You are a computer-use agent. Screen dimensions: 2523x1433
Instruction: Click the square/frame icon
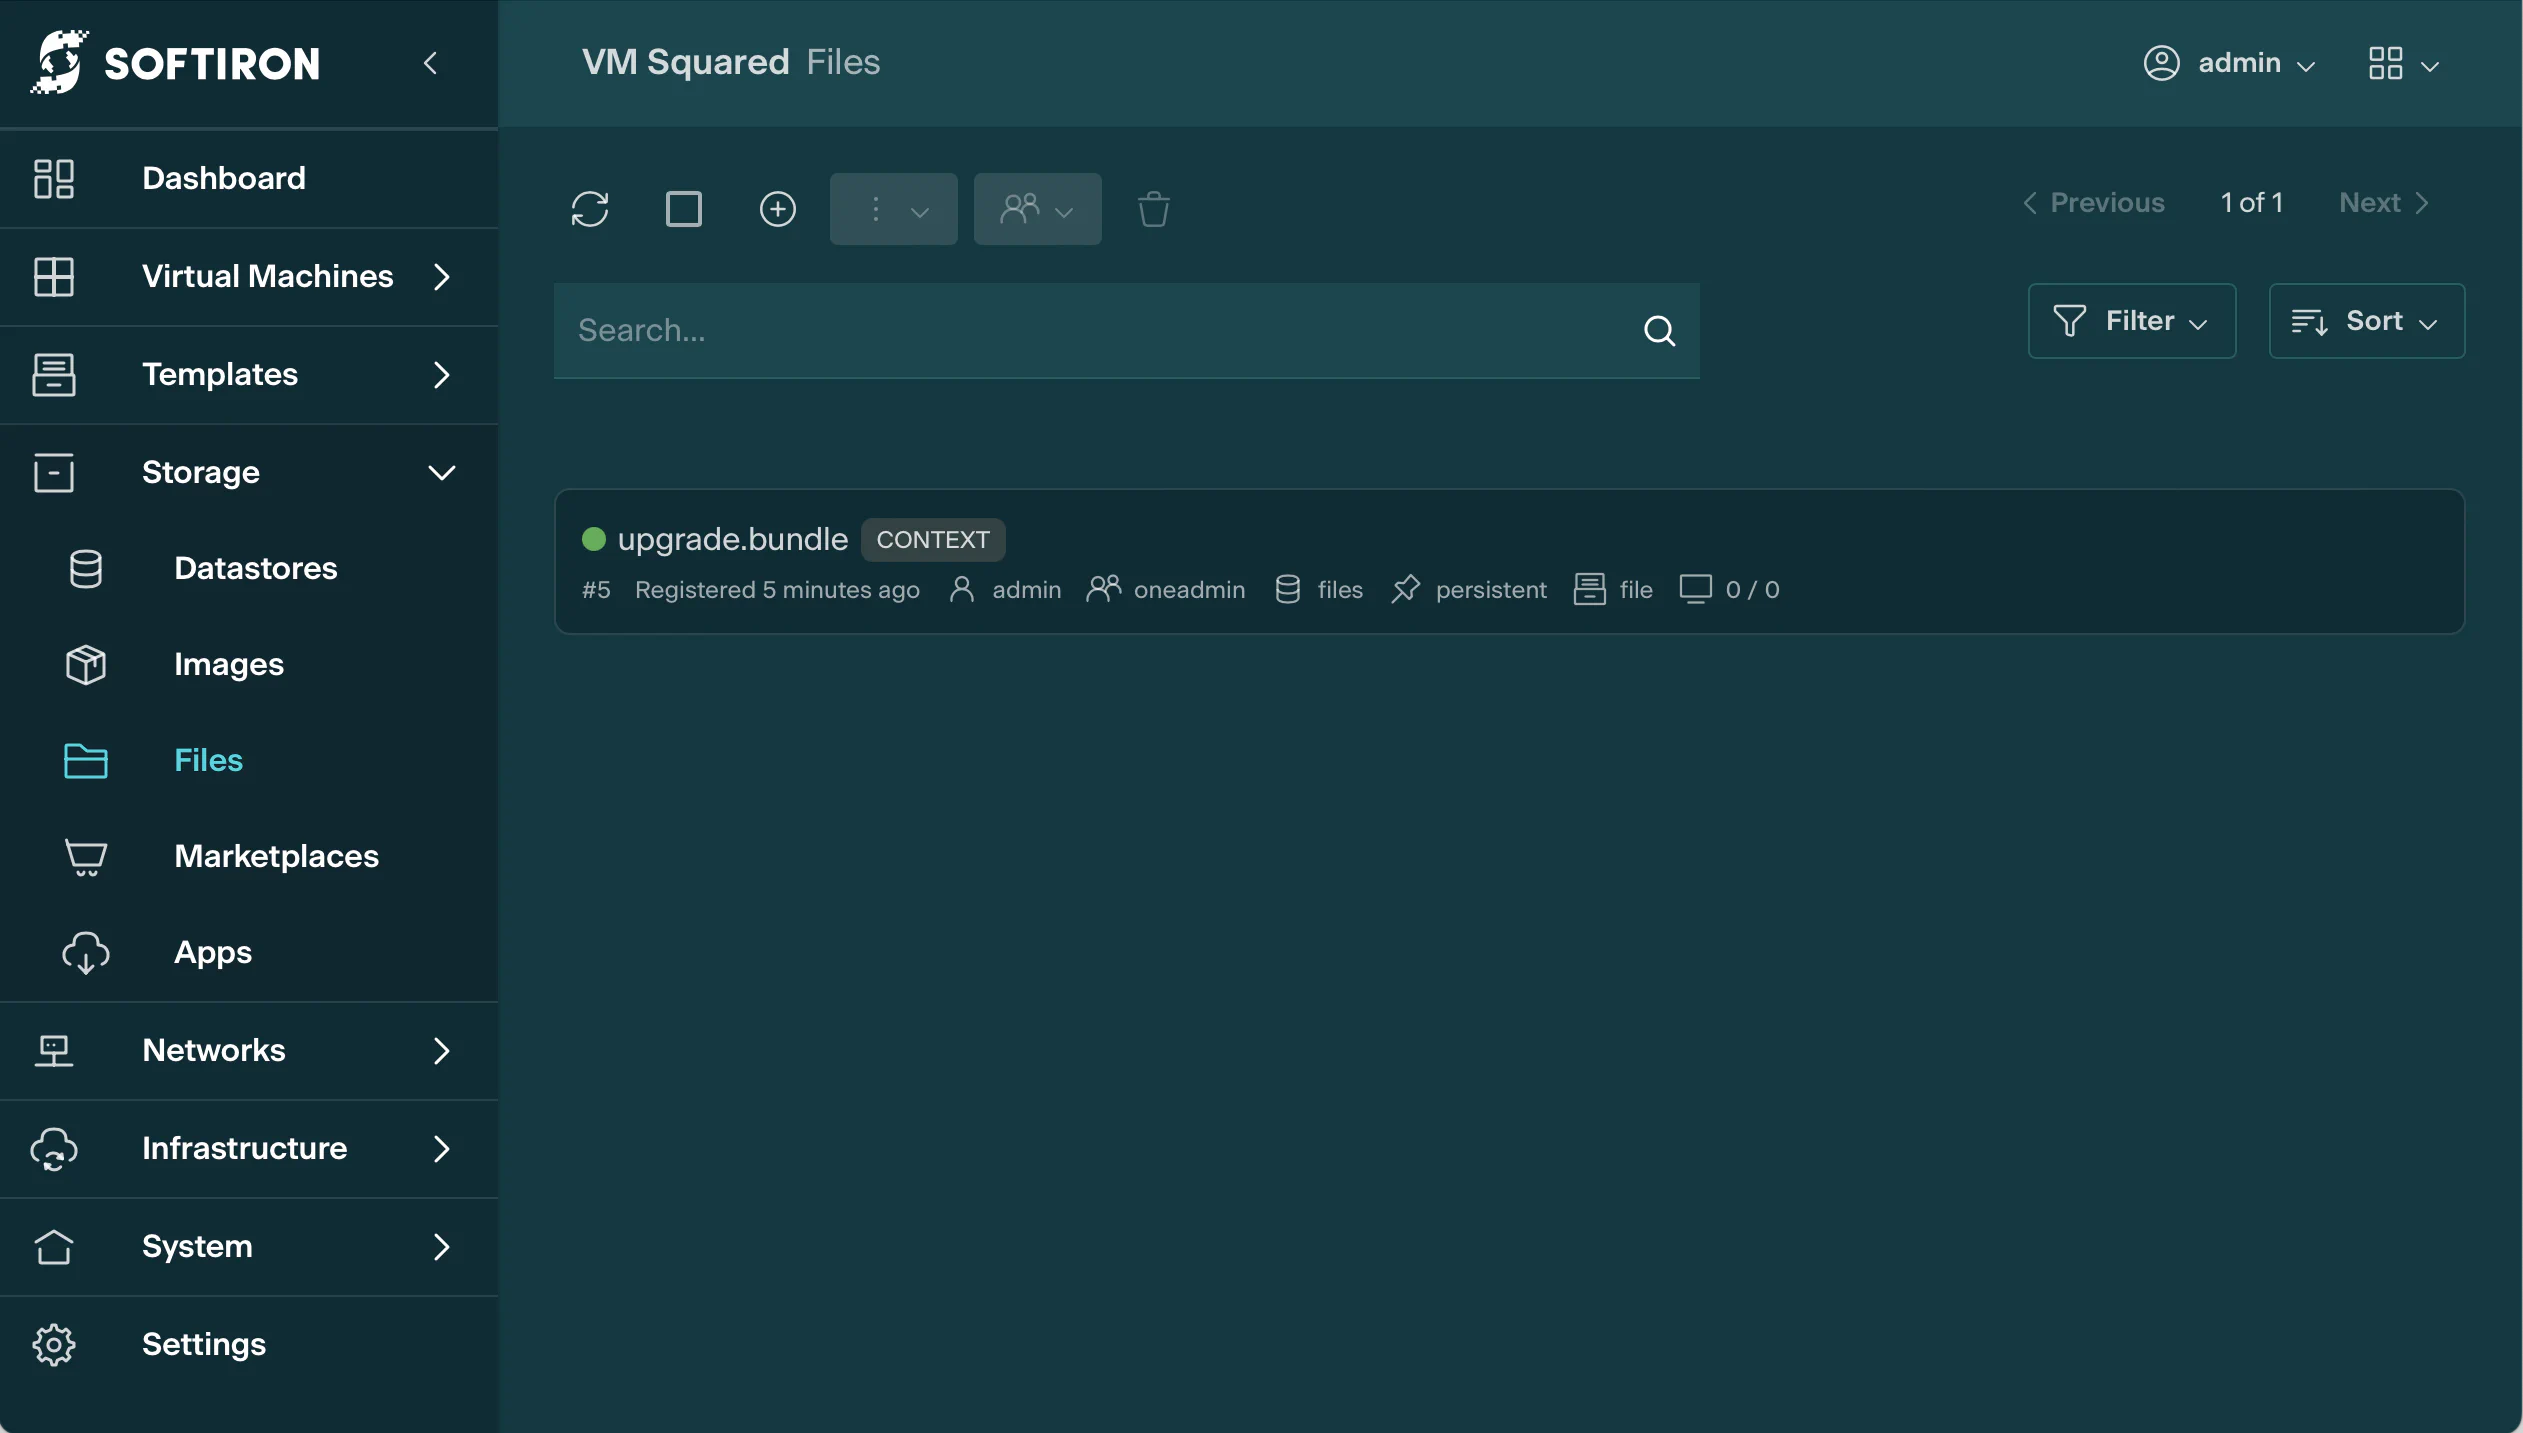point(683,208)
